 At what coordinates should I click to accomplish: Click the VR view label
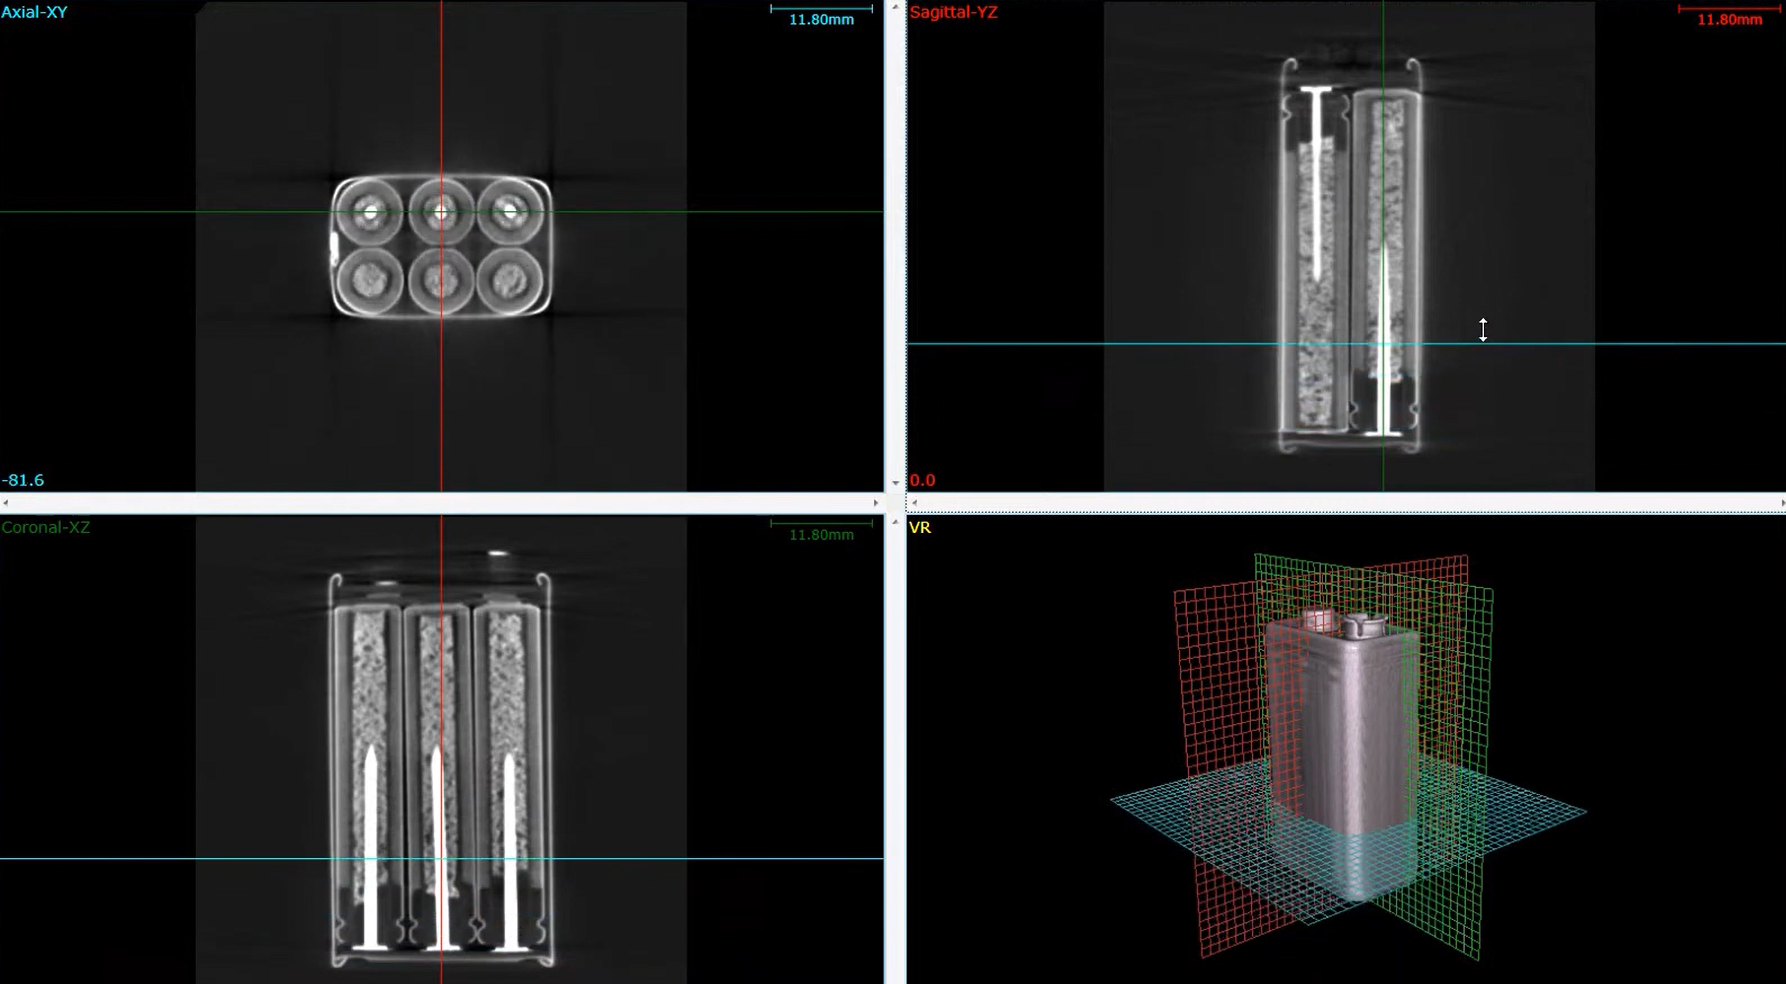point(920,527)
